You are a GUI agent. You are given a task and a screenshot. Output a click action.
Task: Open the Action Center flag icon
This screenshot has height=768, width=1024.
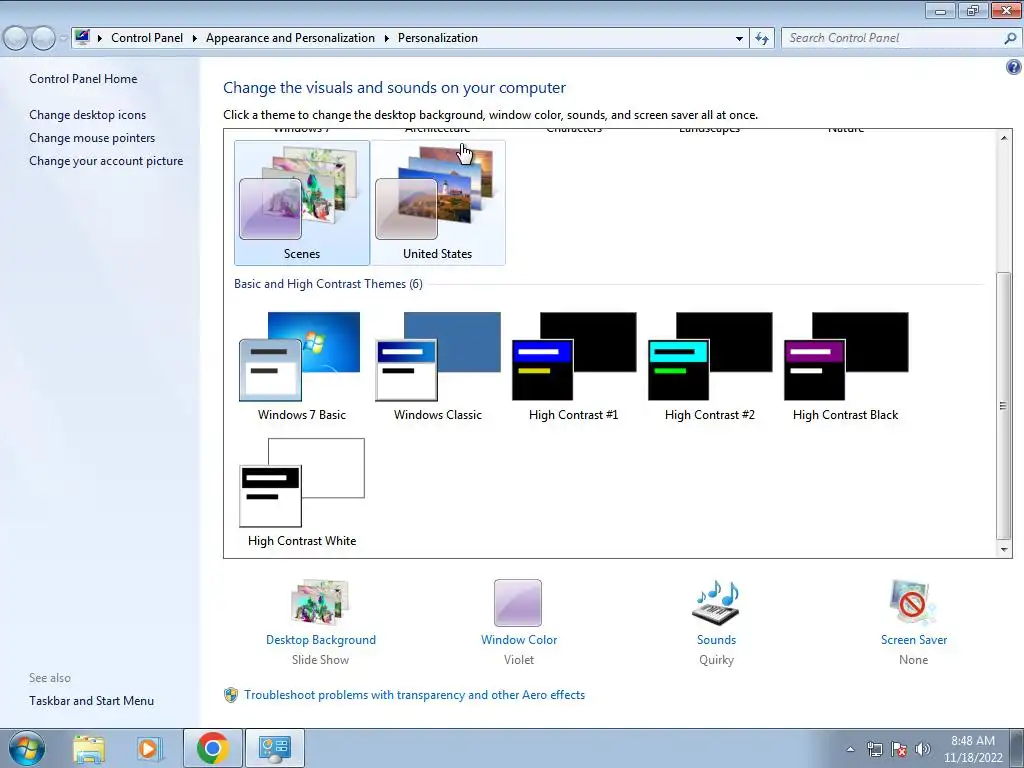click(x=899, y=749)
